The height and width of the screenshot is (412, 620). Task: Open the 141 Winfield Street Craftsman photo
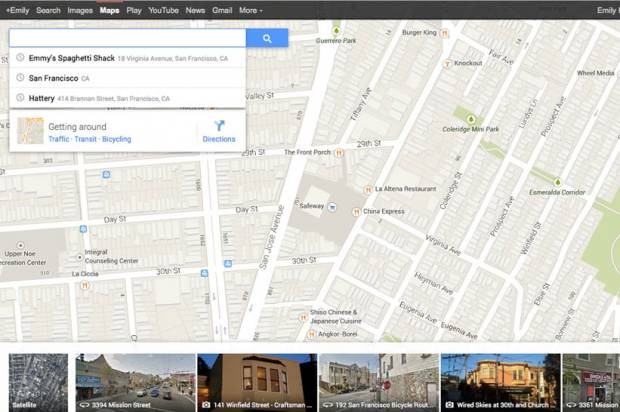pyautogui.click(x=257, y=382)
